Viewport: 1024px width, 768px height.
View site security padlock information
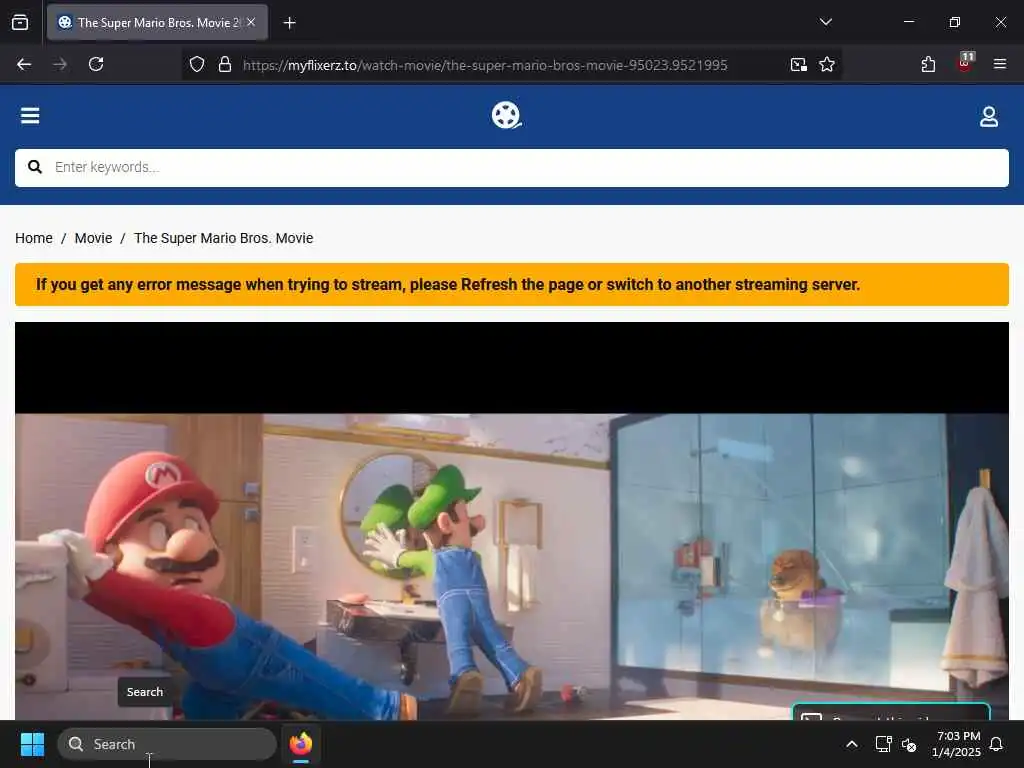click(225, 65)
